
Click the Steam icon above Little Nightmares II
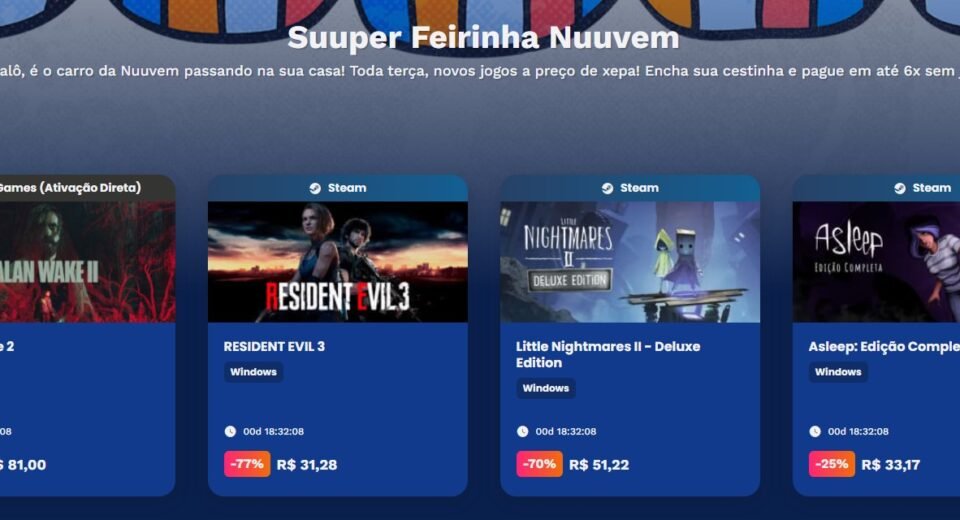607,188
